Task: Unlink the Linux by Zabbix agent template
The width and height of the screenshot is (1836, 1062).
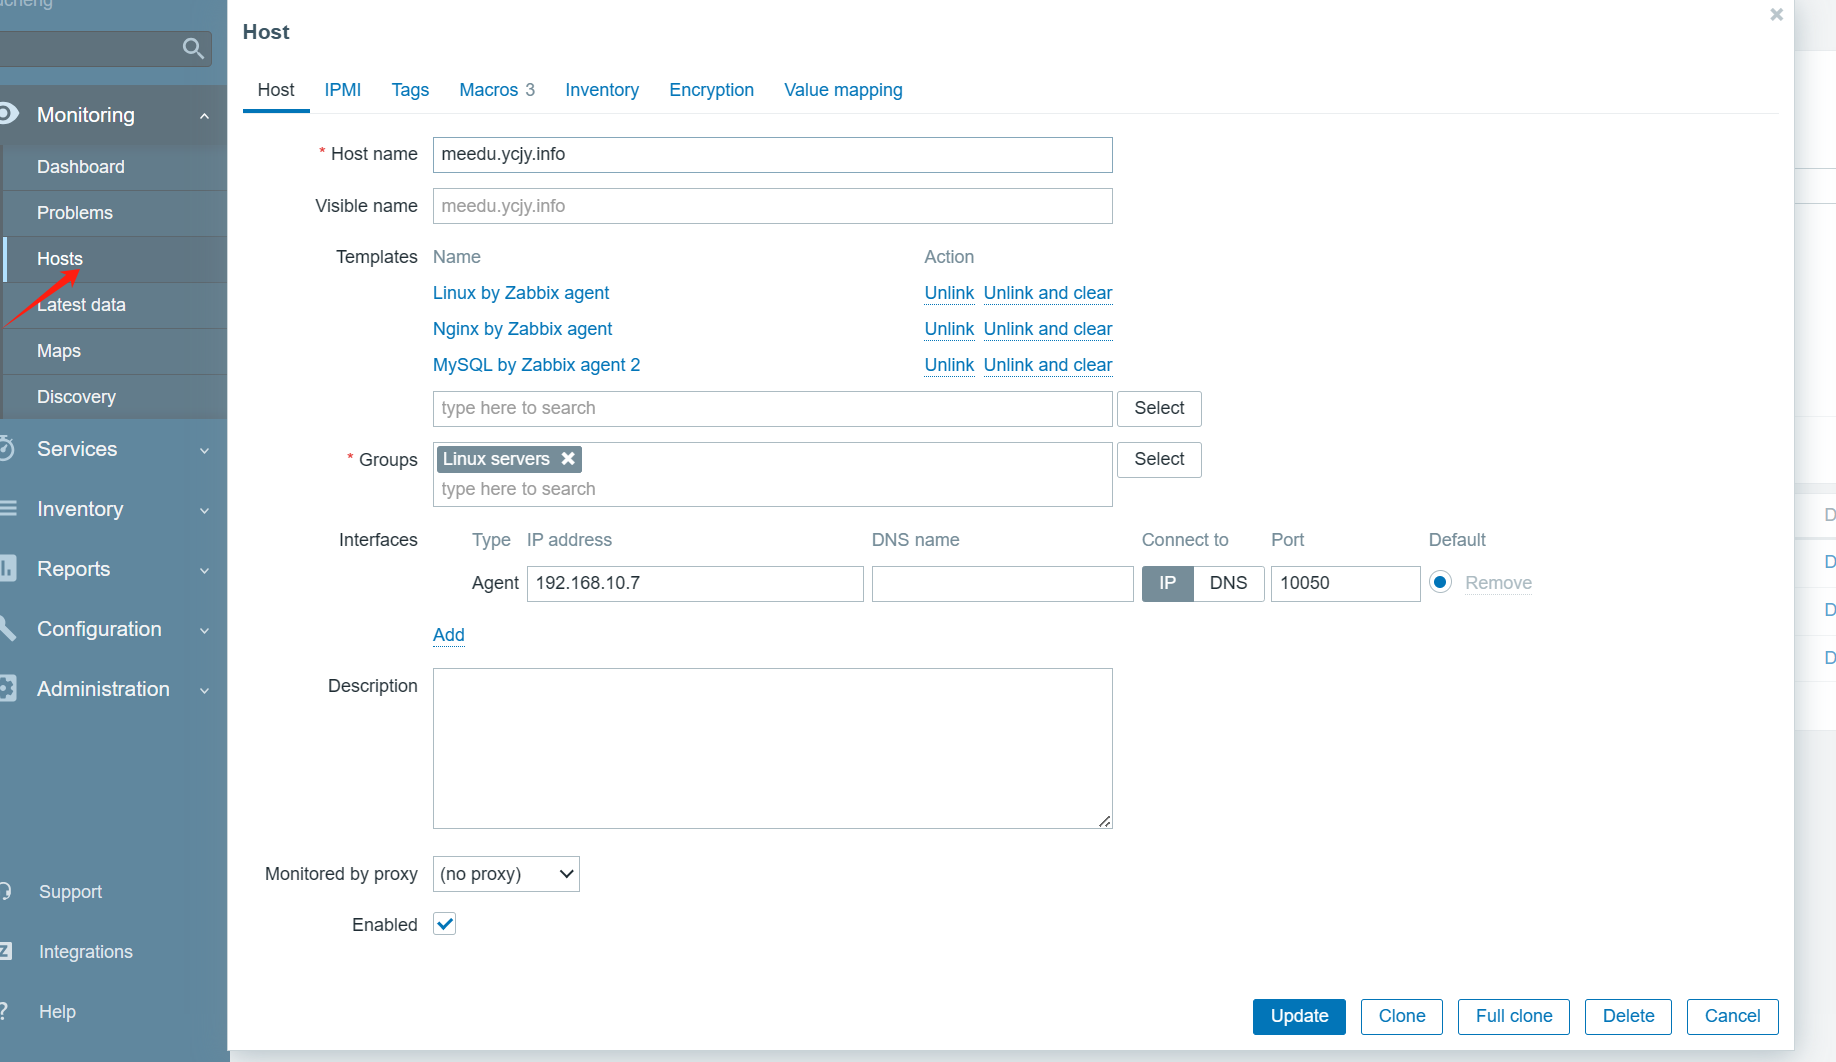Action: tap(949, 293)
